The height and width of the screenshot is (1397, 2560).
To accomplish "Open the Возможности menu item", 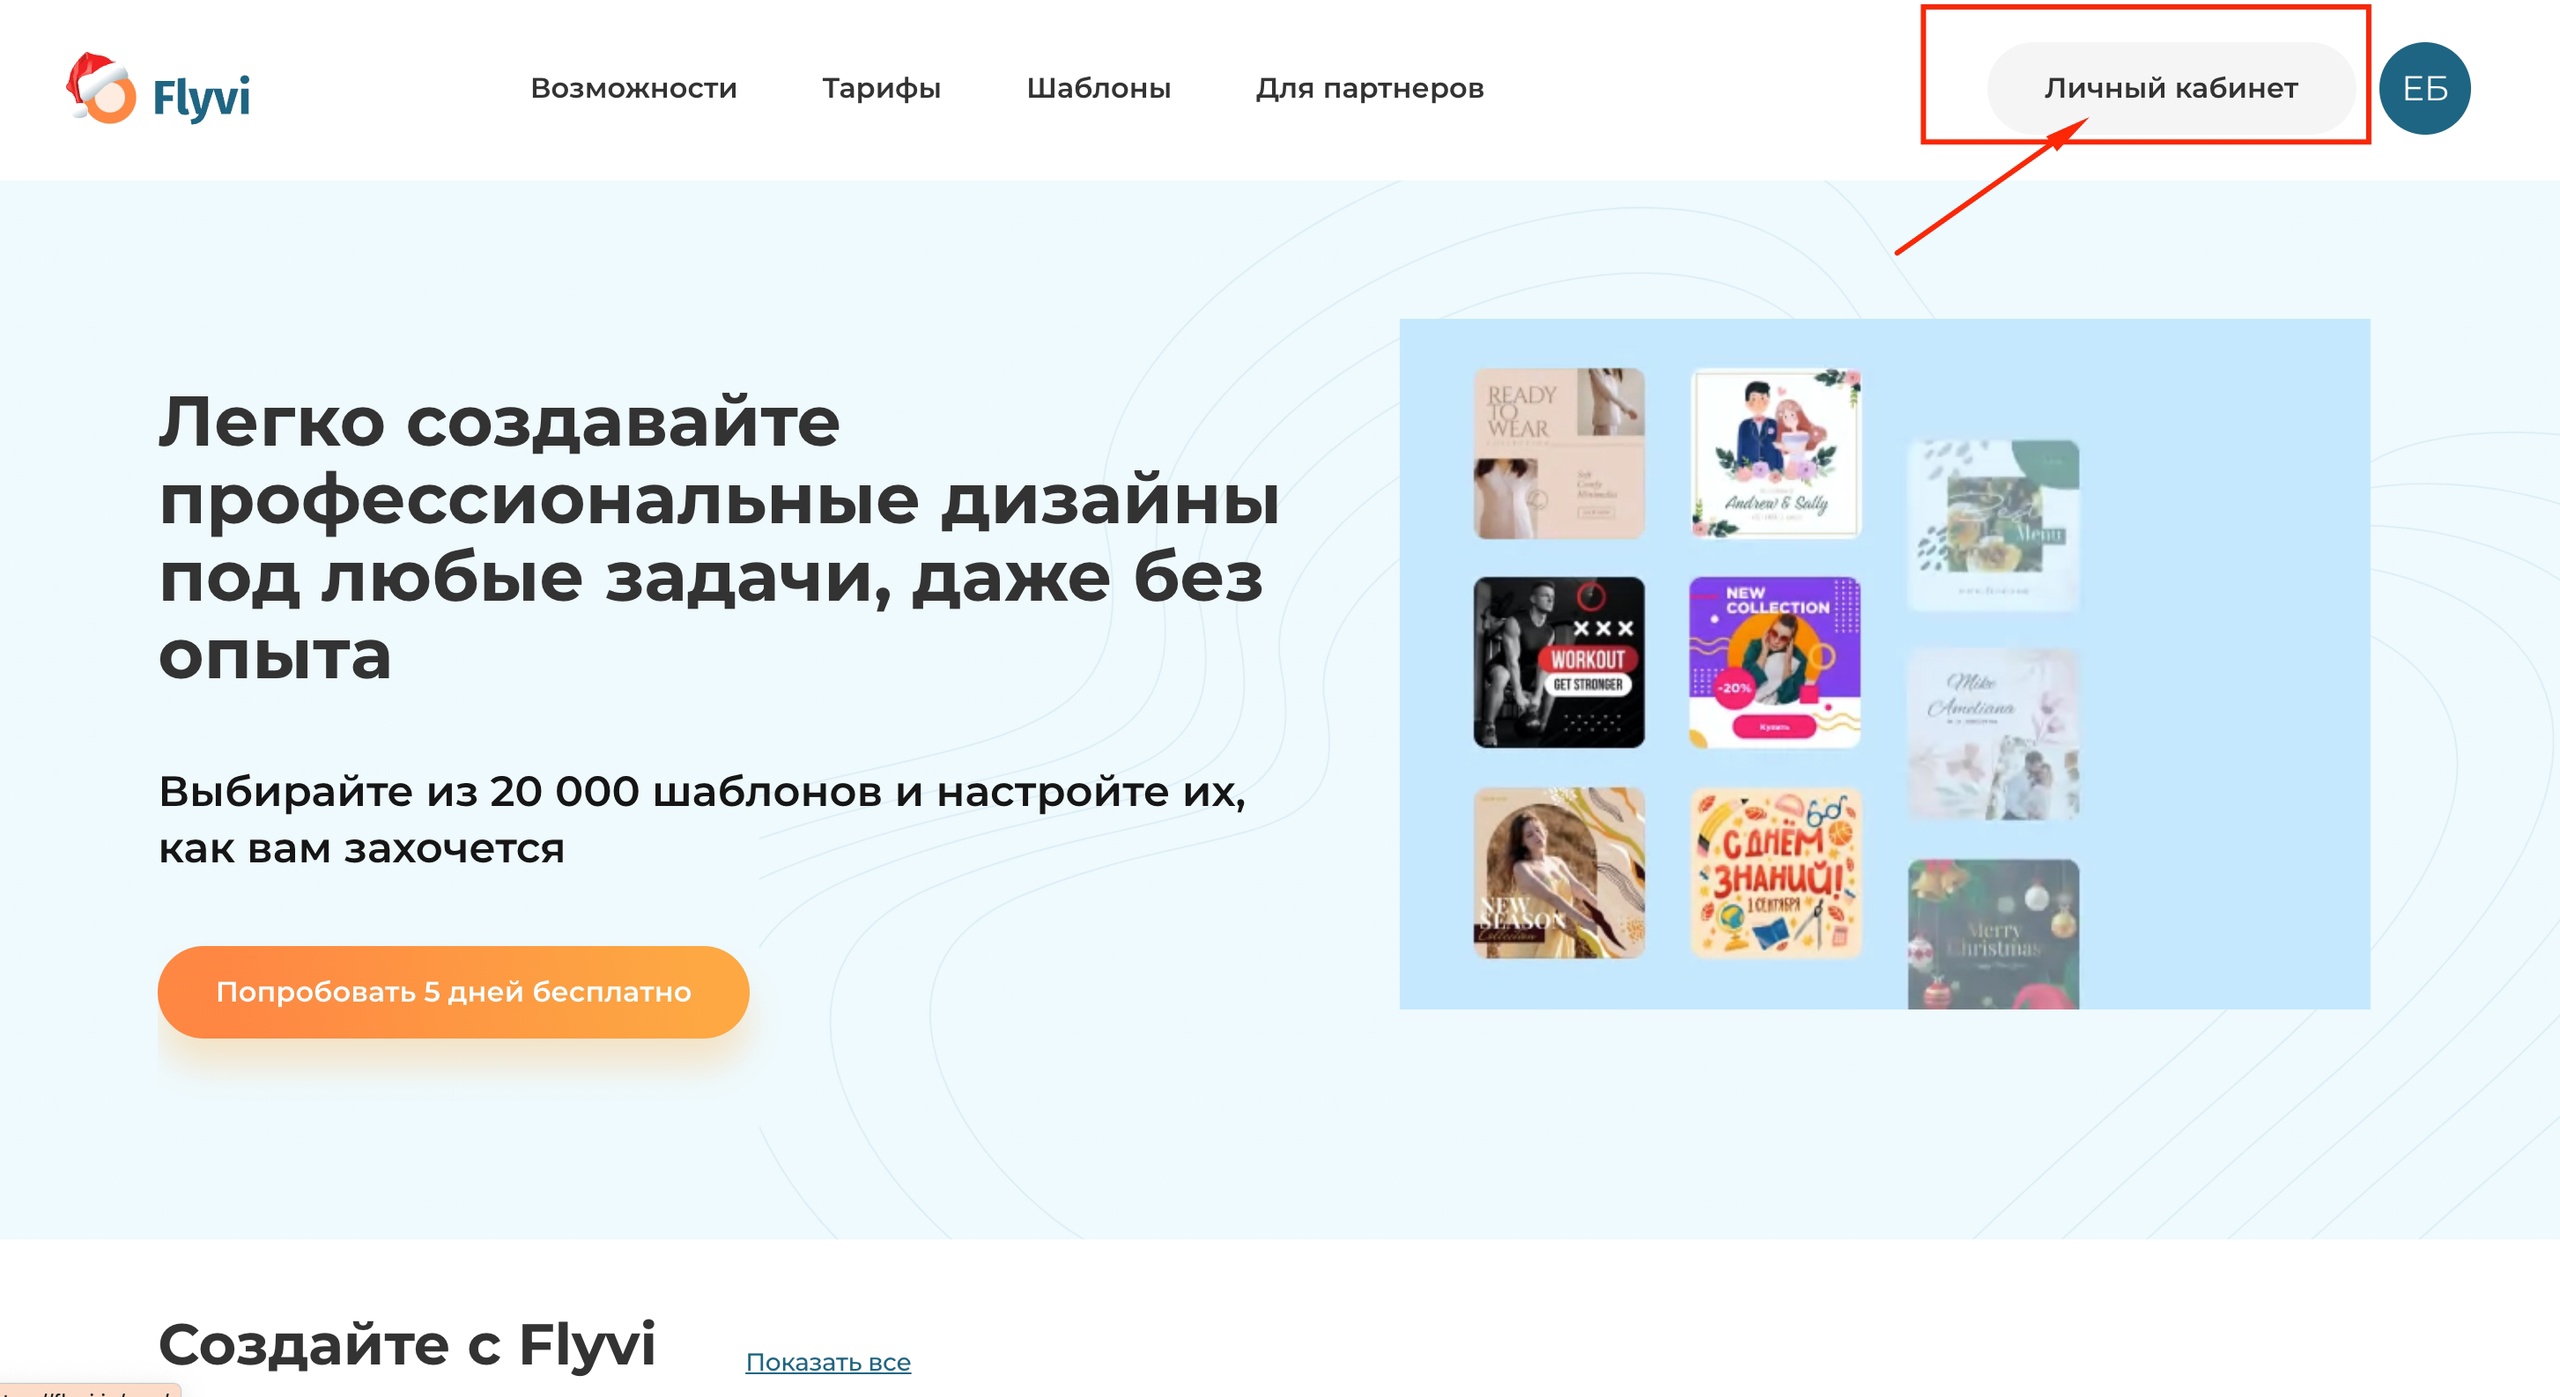I will tap(633, 88).
